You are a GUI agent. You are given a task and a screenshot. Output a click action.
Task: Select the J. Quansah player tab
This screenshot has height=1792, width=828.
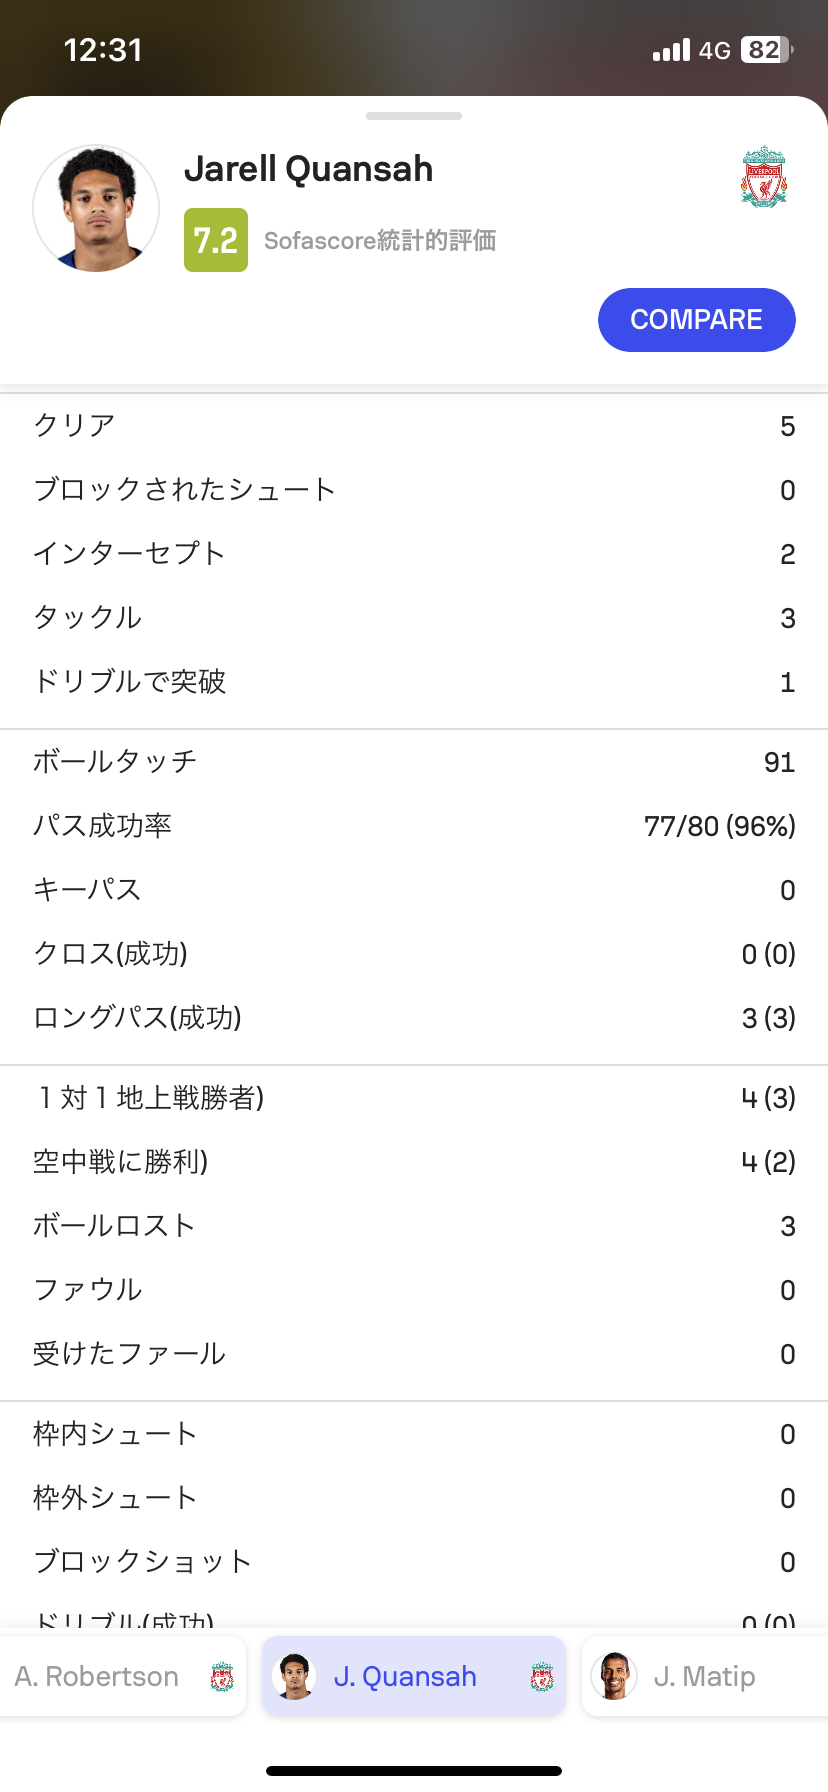pyautogui.click(x=405, y=1676)
